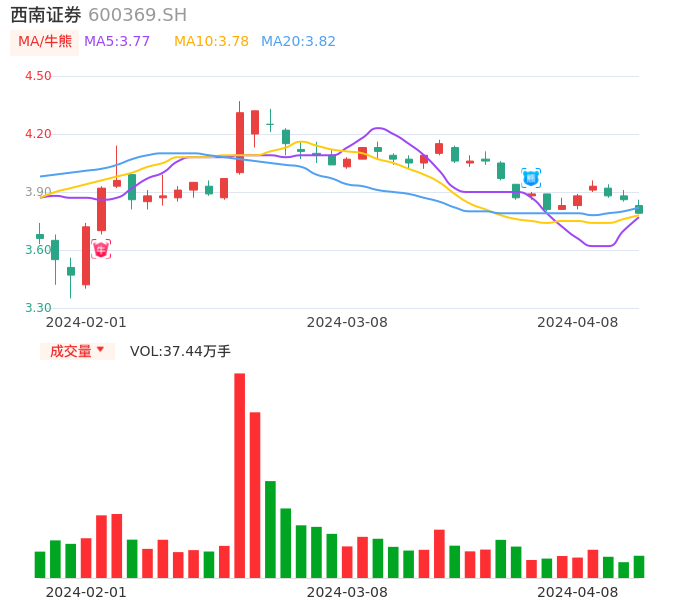Click the purple MA5 line peak above 4.20
686x606 pixels.
pos(378,128)
